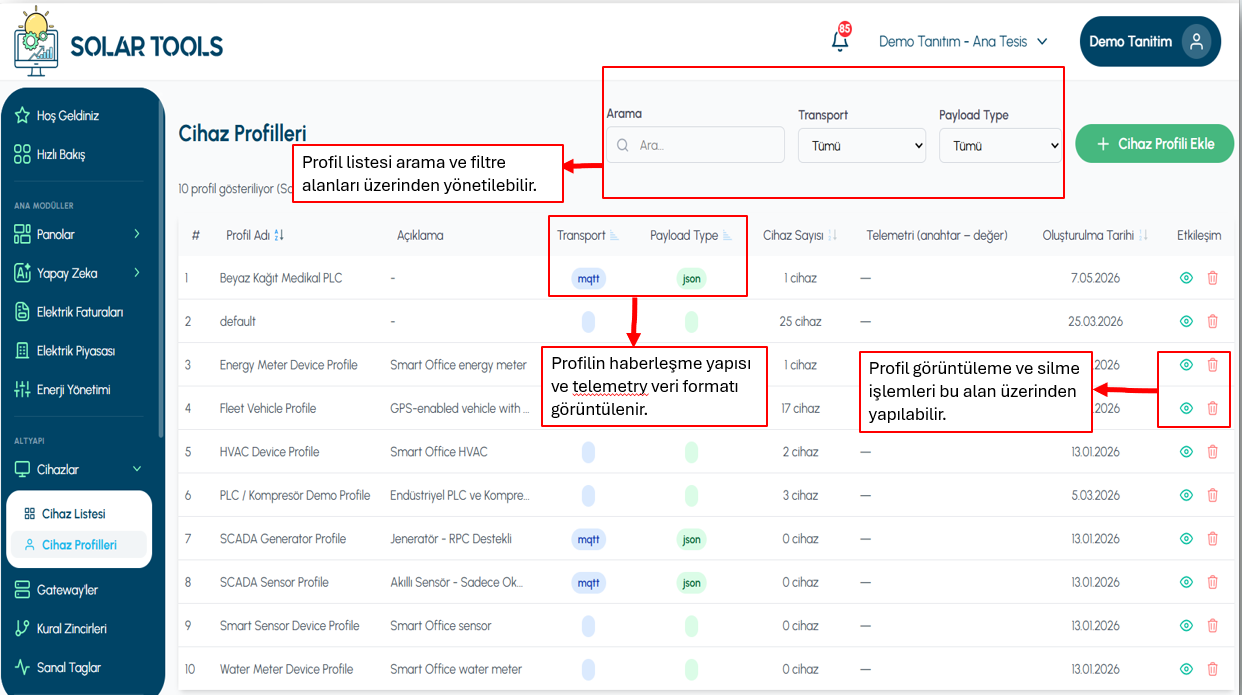Image resolution: width=1242 pixels, height=695 pixels.
Task: Click the Cihaz Profili Ekle button
Action: point(1155,144)
